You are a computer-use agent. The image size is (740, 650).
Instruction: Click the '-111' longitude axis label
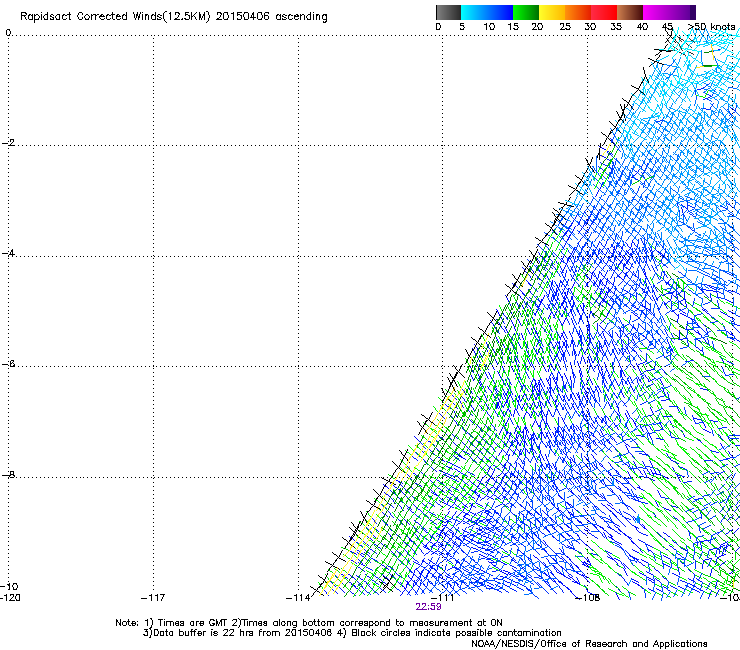443,598
